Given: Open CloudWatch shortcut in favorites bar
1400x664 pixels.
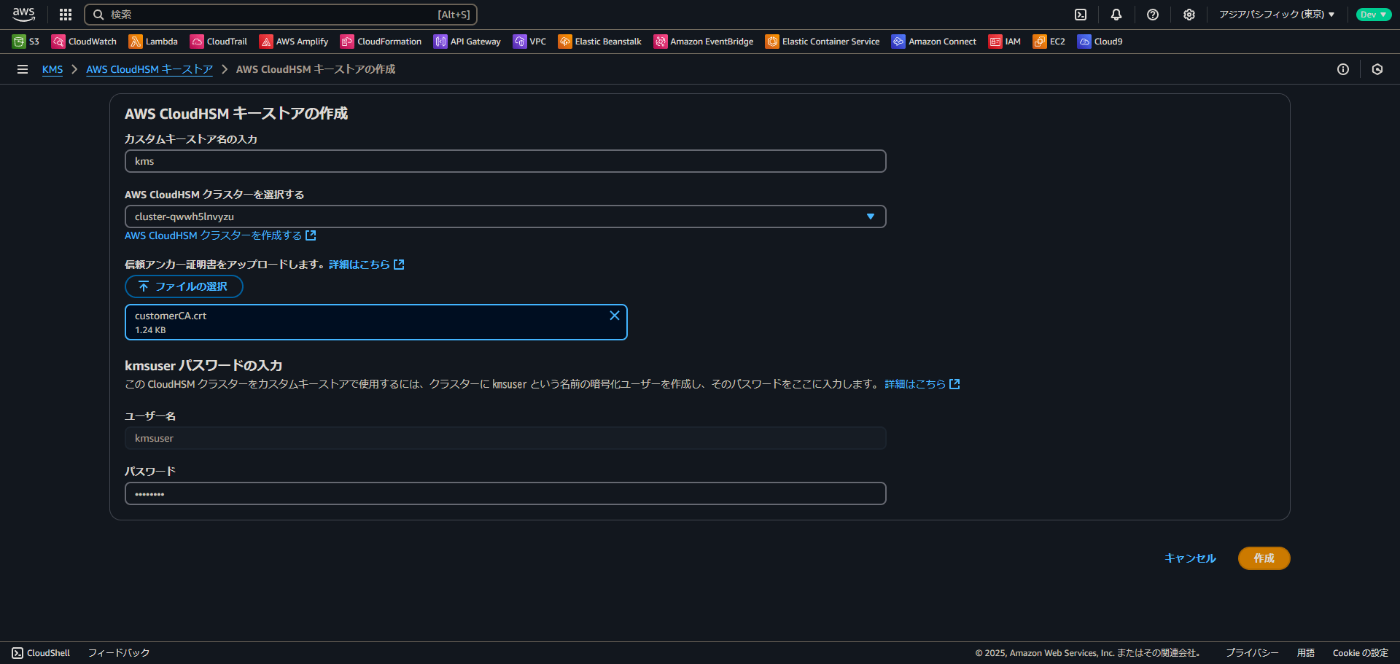Looking at the screenshot, I should coord(85,41).
